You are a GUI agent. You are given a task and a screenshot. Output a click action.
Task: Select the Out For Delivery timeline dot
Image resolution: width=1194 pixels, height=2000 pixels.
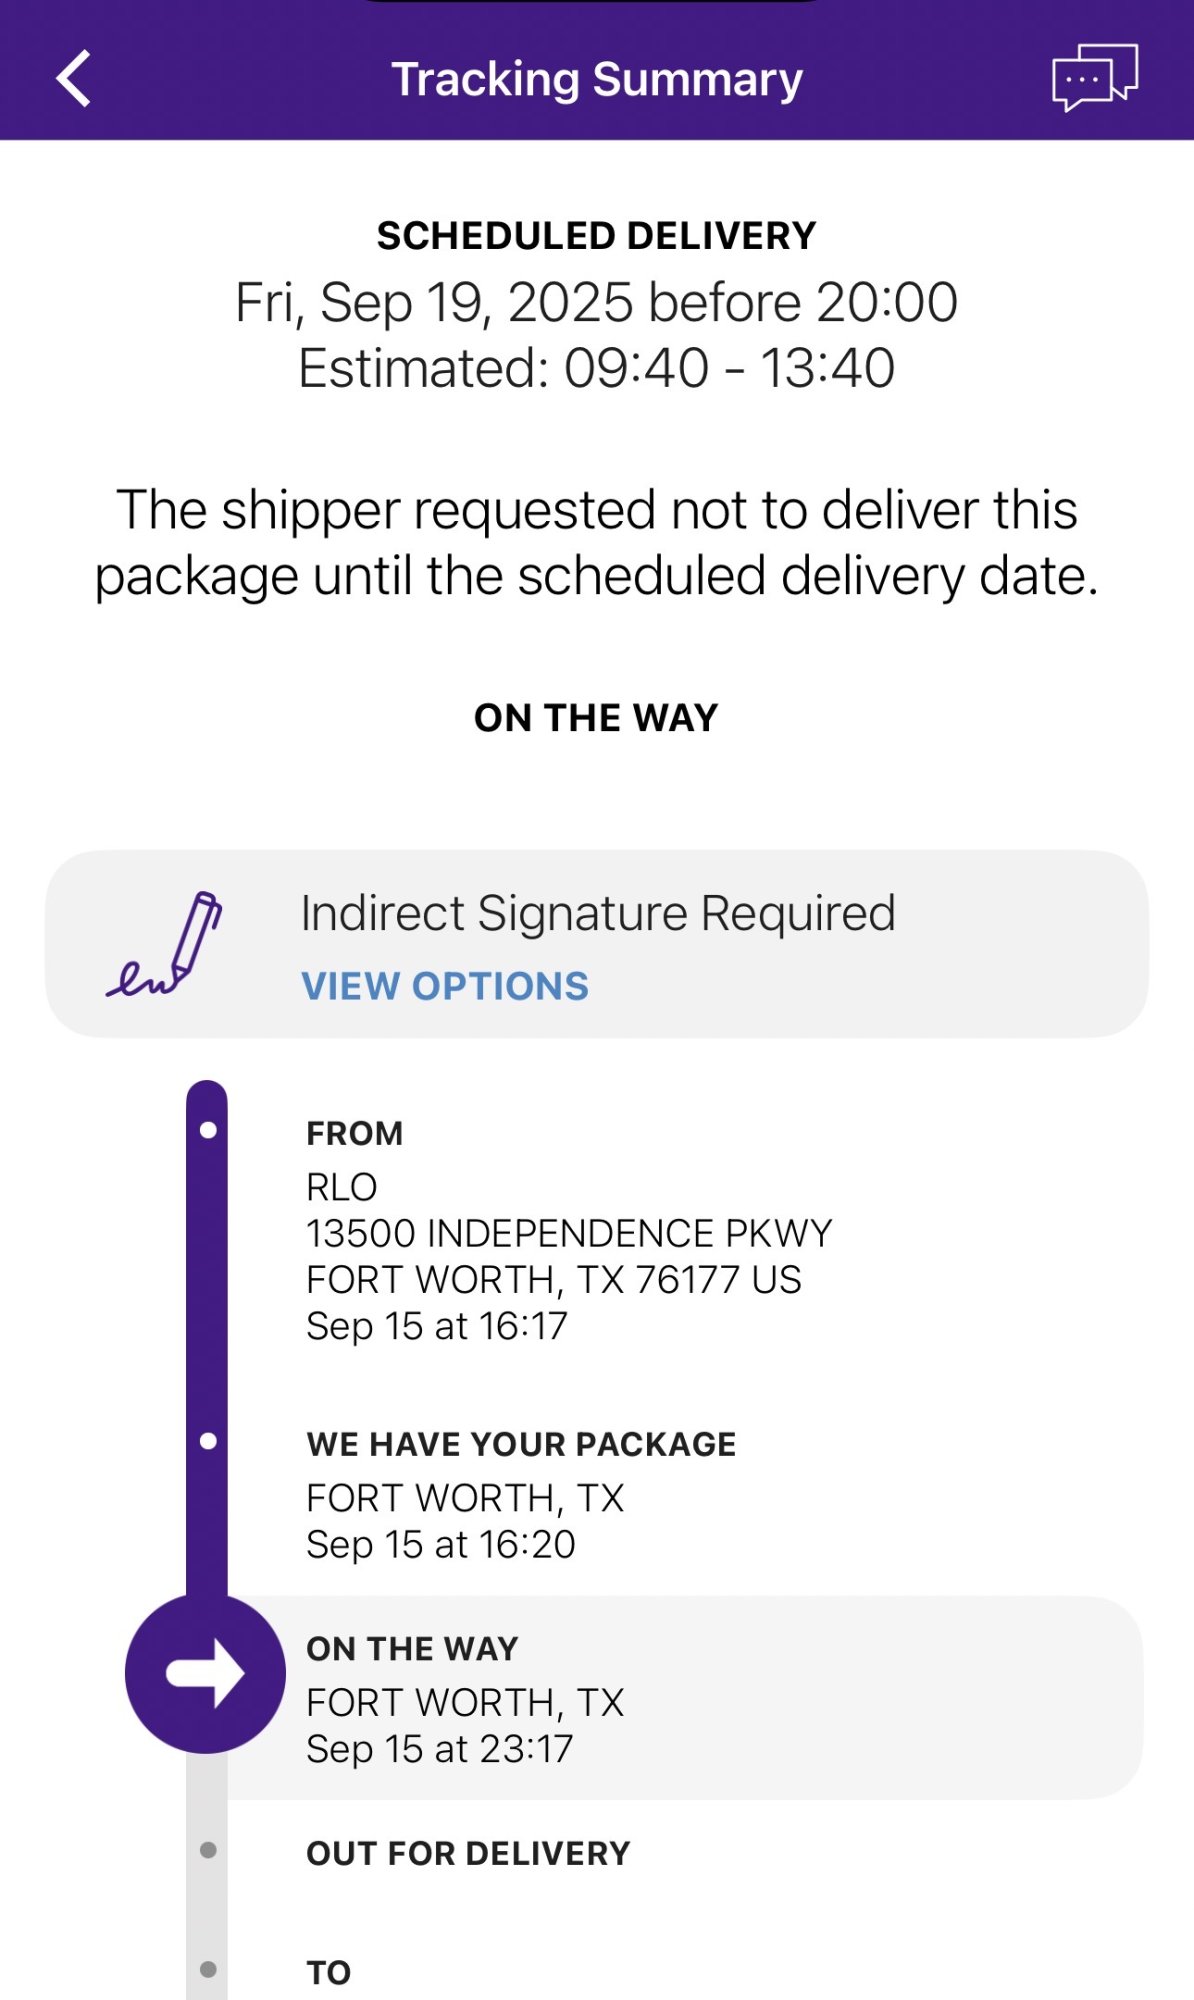(208, 1850)
